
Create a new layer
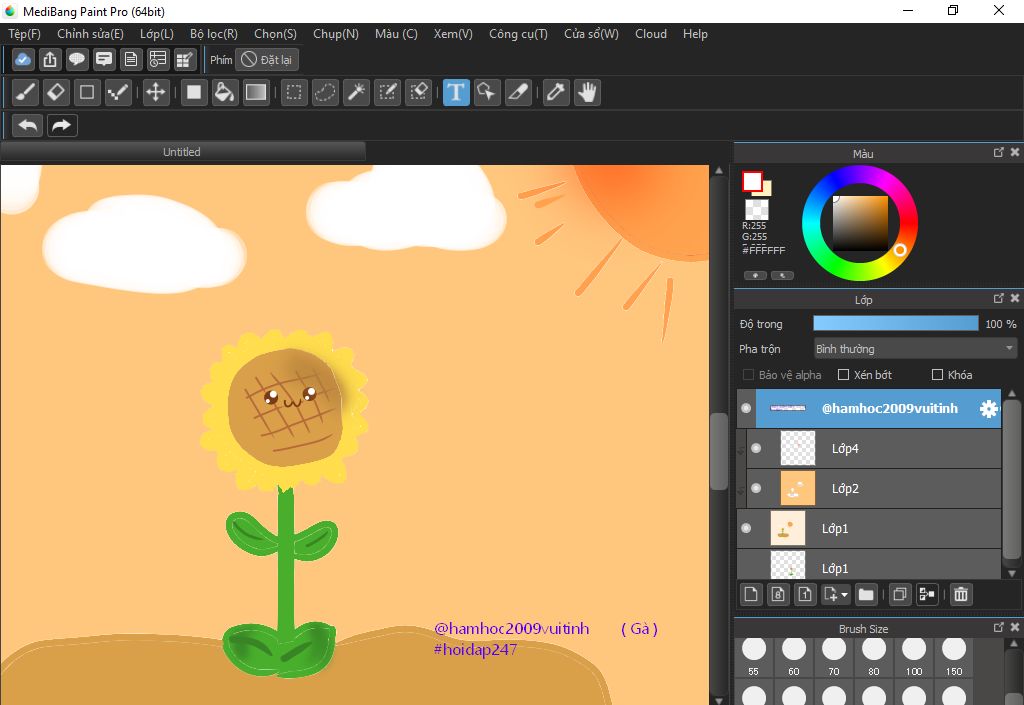pyautogui.click(x=751, y=594)
